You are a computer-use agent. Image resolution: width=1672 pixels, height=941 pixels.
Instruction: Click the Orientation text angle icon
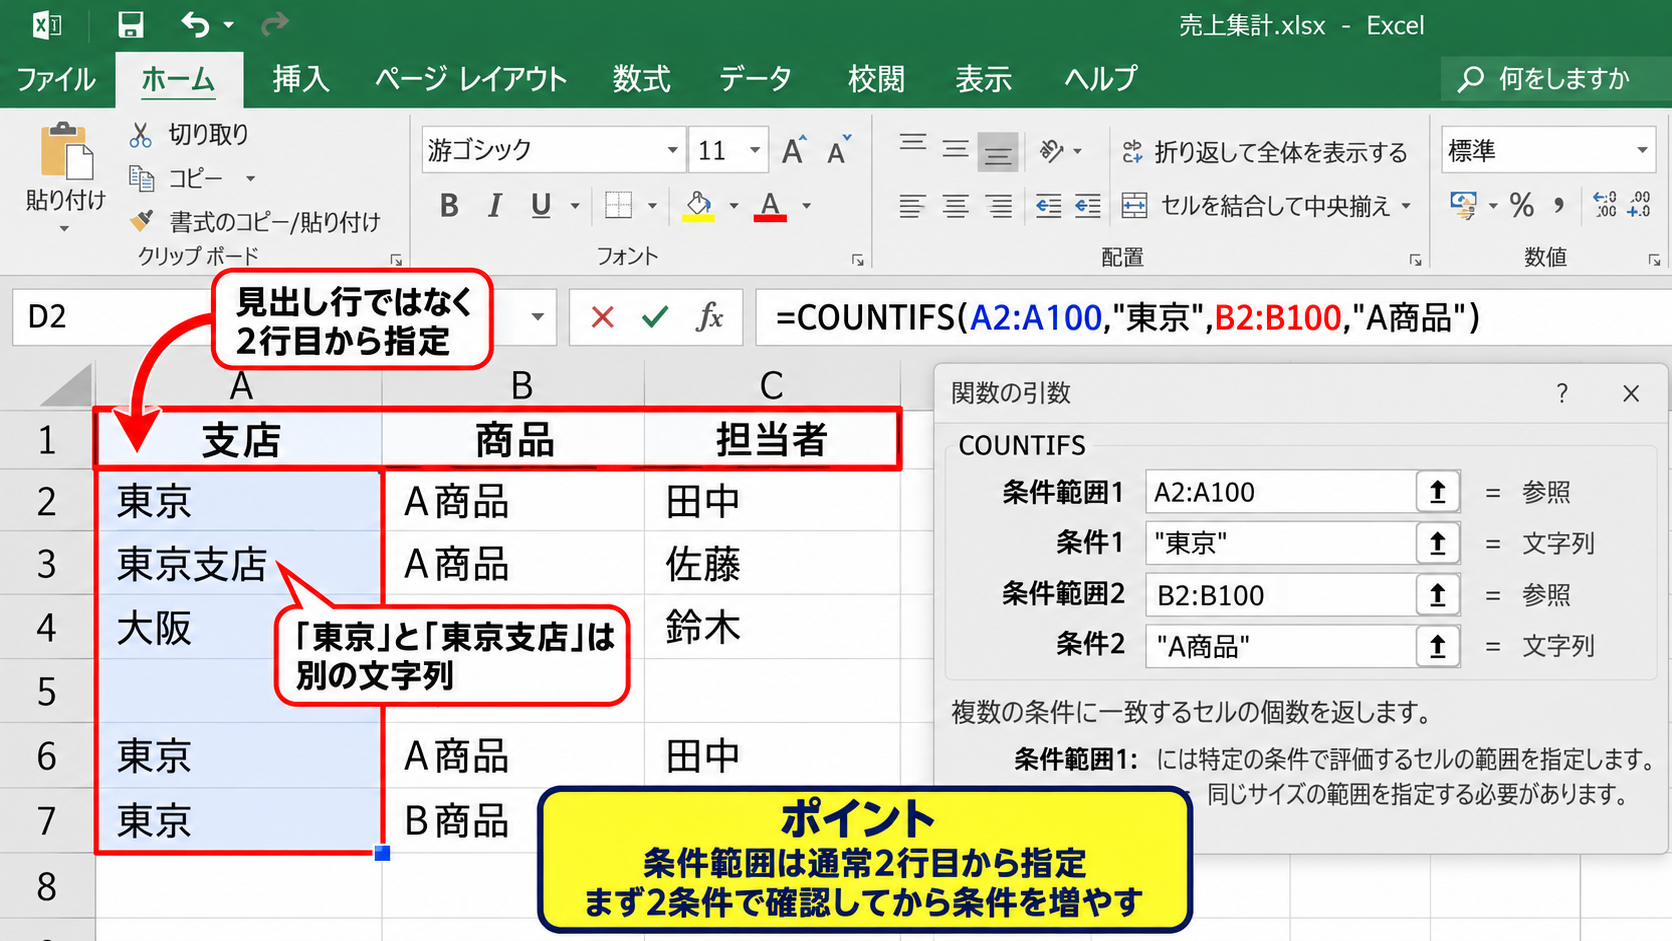point(1050,151)
